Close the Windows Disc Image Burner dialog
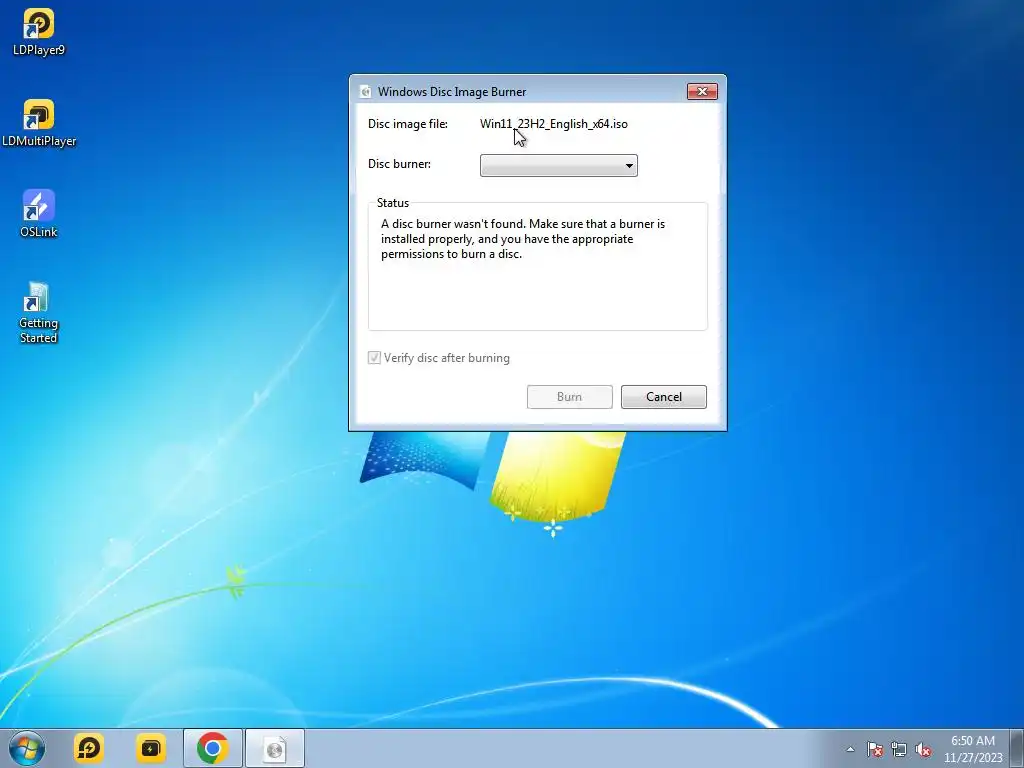1024x768 pixels. click(x=702, y=91)
